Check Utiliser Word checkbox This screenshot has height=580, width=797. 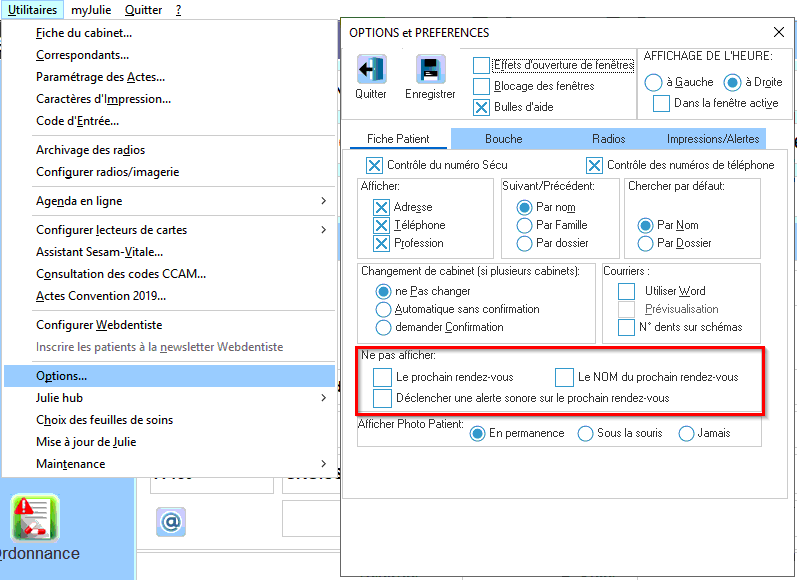pos(626,291)
